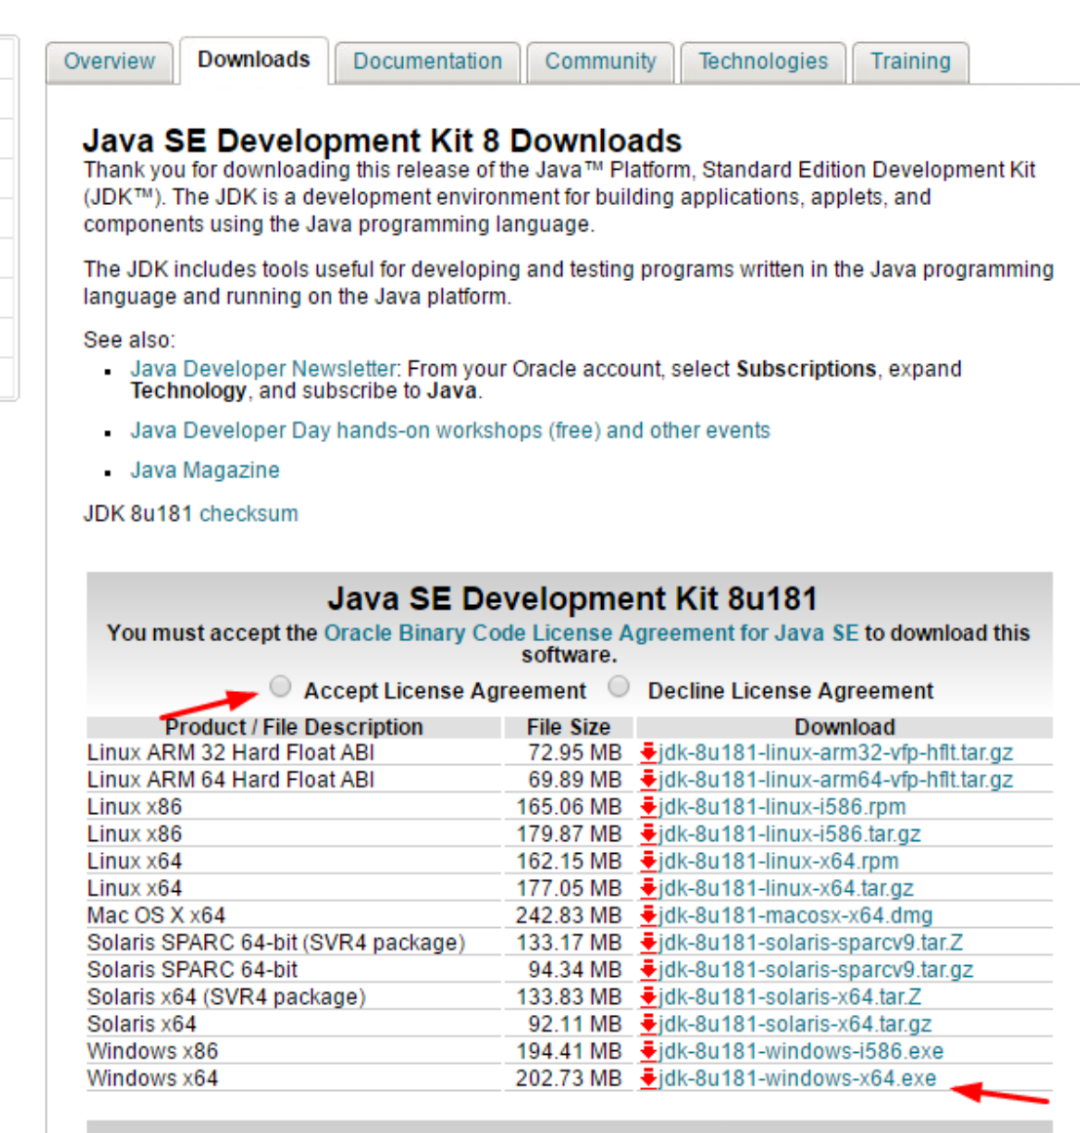Open the JDK 8u181 checksum link
This screenshot has width=1080, height=1133.
249,514
